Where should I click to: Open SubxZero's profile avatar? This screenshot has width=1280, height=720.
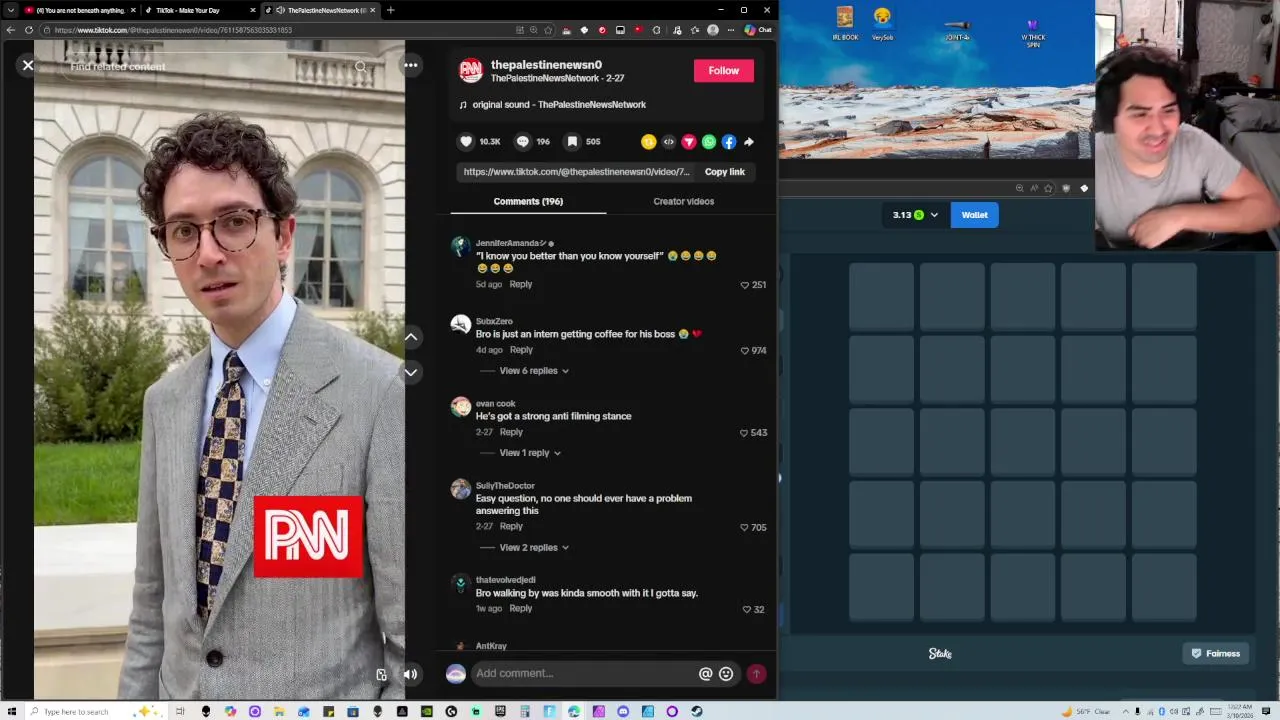[x=461, y=325]
